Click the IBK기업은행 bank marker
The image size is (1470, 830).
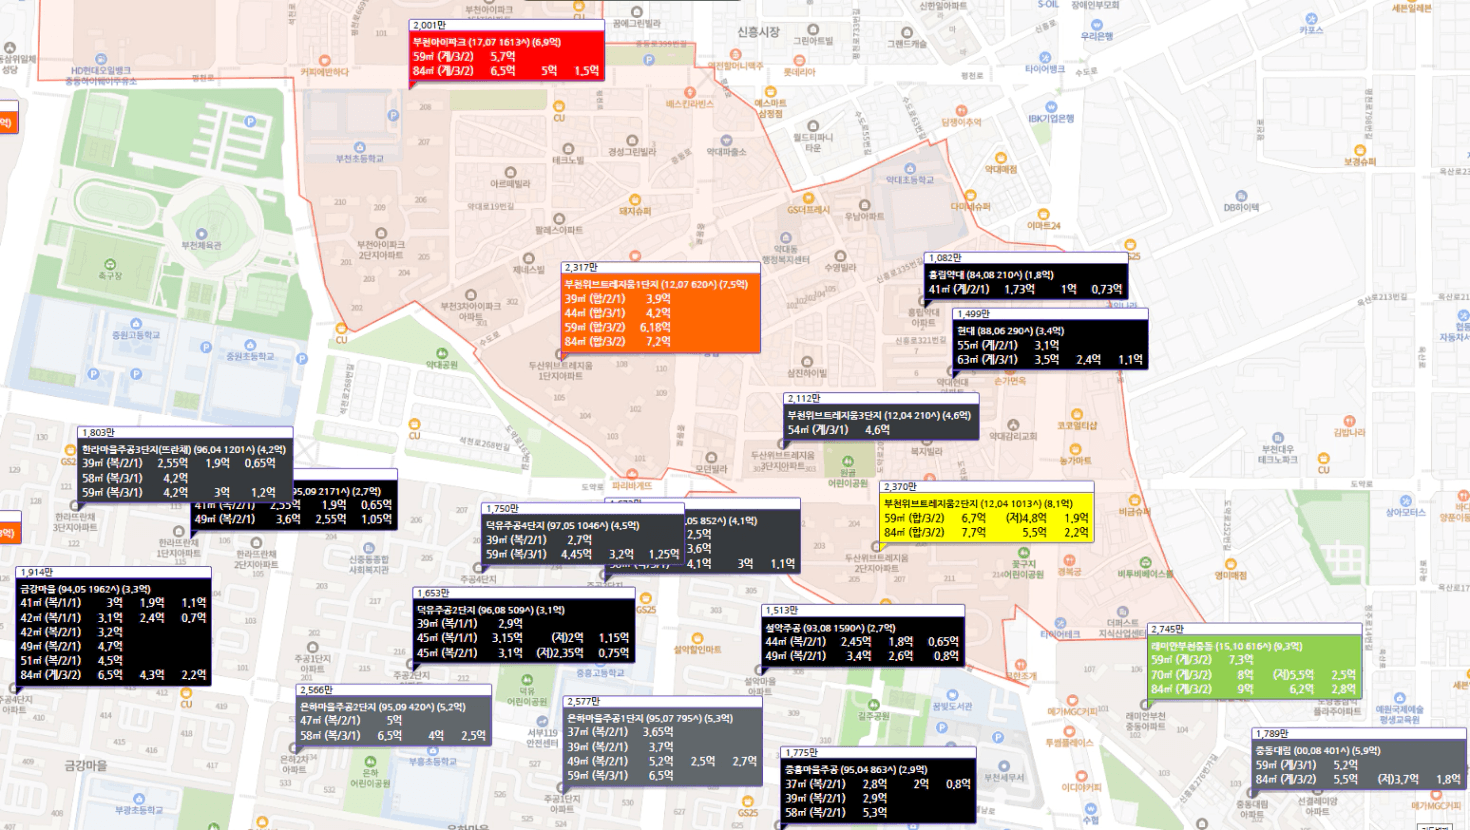(1050, 106)
